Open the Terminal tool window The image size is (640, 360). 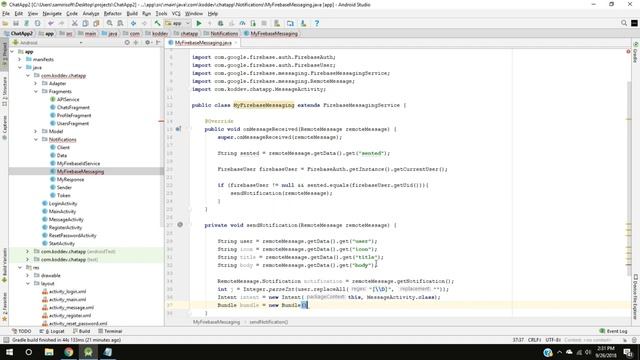click(x=110, y=331)
